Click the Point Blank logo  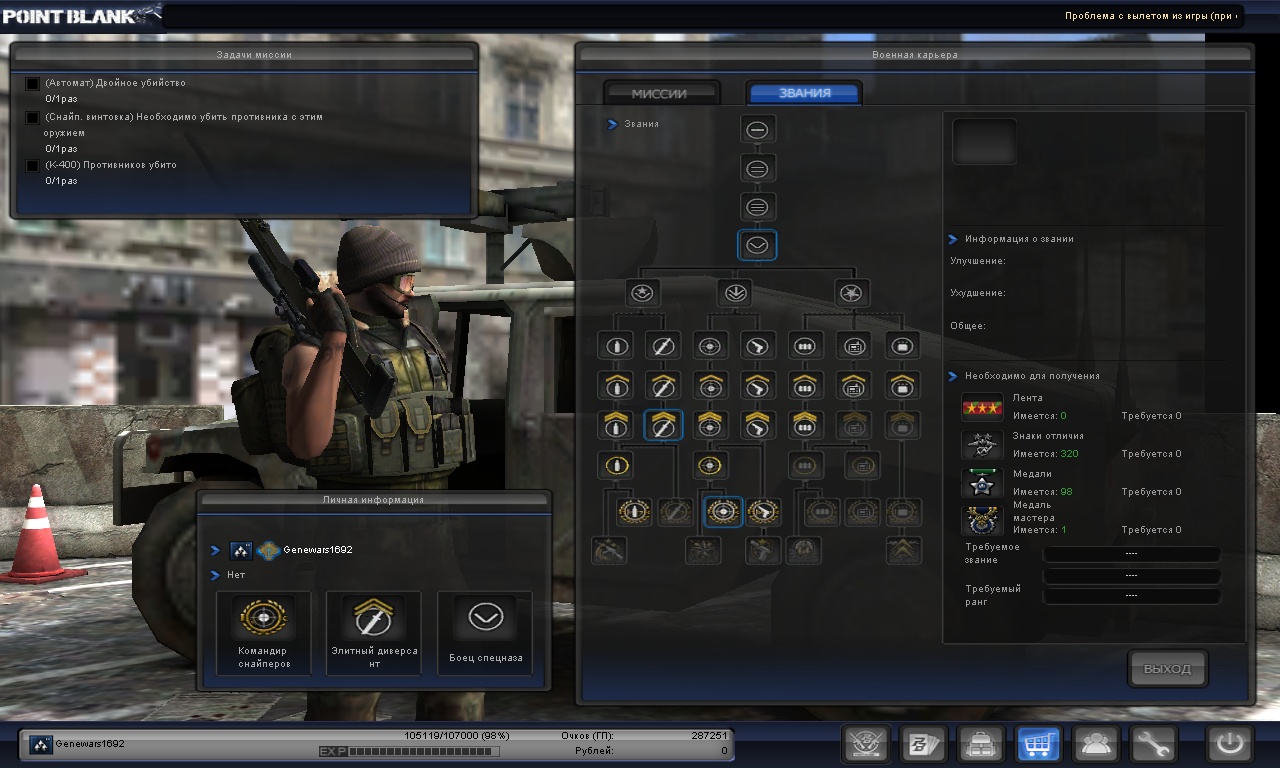click(81, 14)
